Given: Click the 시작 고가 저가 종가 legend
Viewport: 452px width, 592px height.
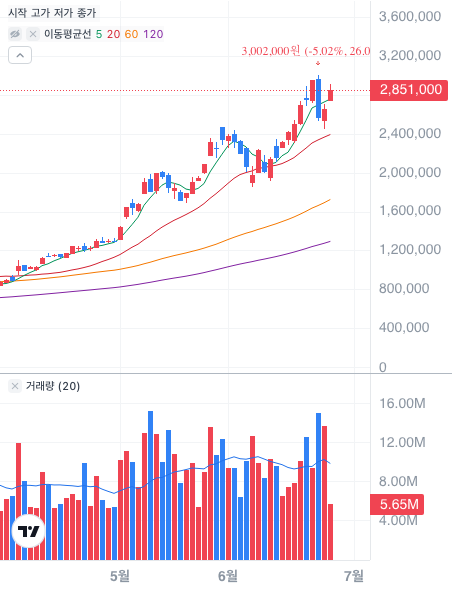Looking at the screenshot, I should click(52, 13).
